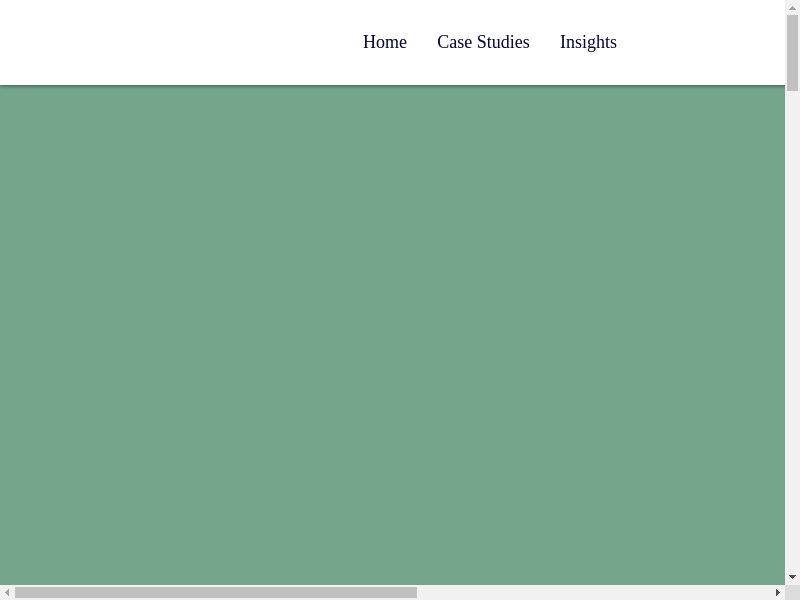
Task: Click the middle of the horizontal scrollbar track
Action: point(392,592)
